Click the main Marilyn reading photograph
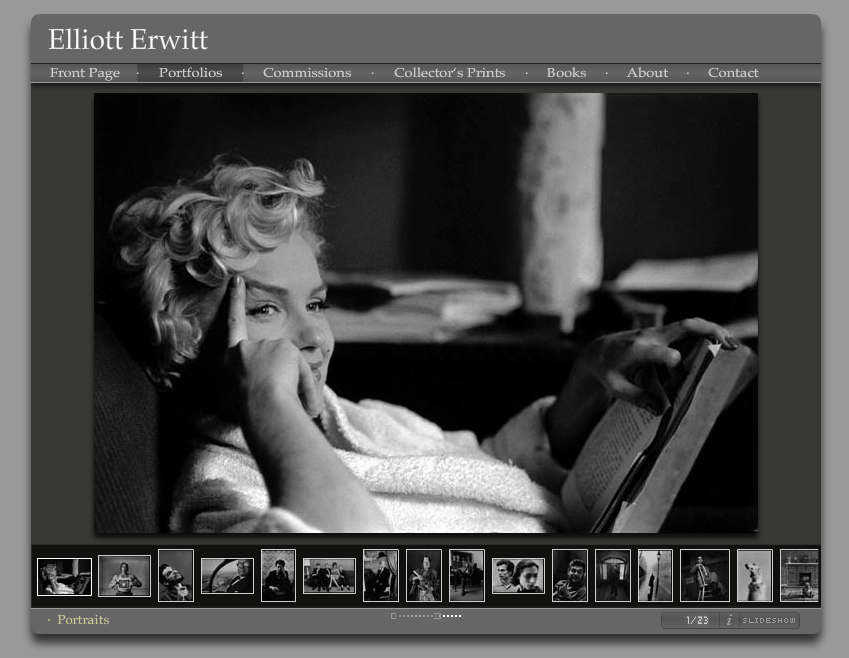This screenshot has height=658, width=849. [425, 313]
